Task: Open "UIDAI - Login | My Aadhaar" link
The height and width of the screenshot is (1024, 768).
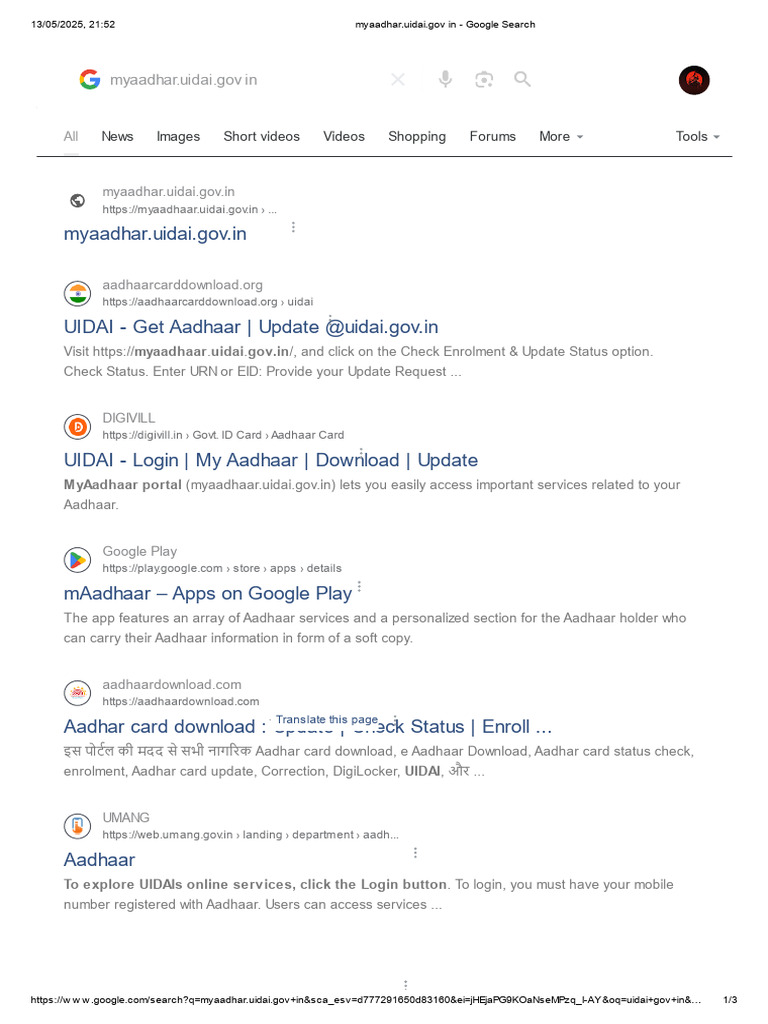Action: point(270,460)
